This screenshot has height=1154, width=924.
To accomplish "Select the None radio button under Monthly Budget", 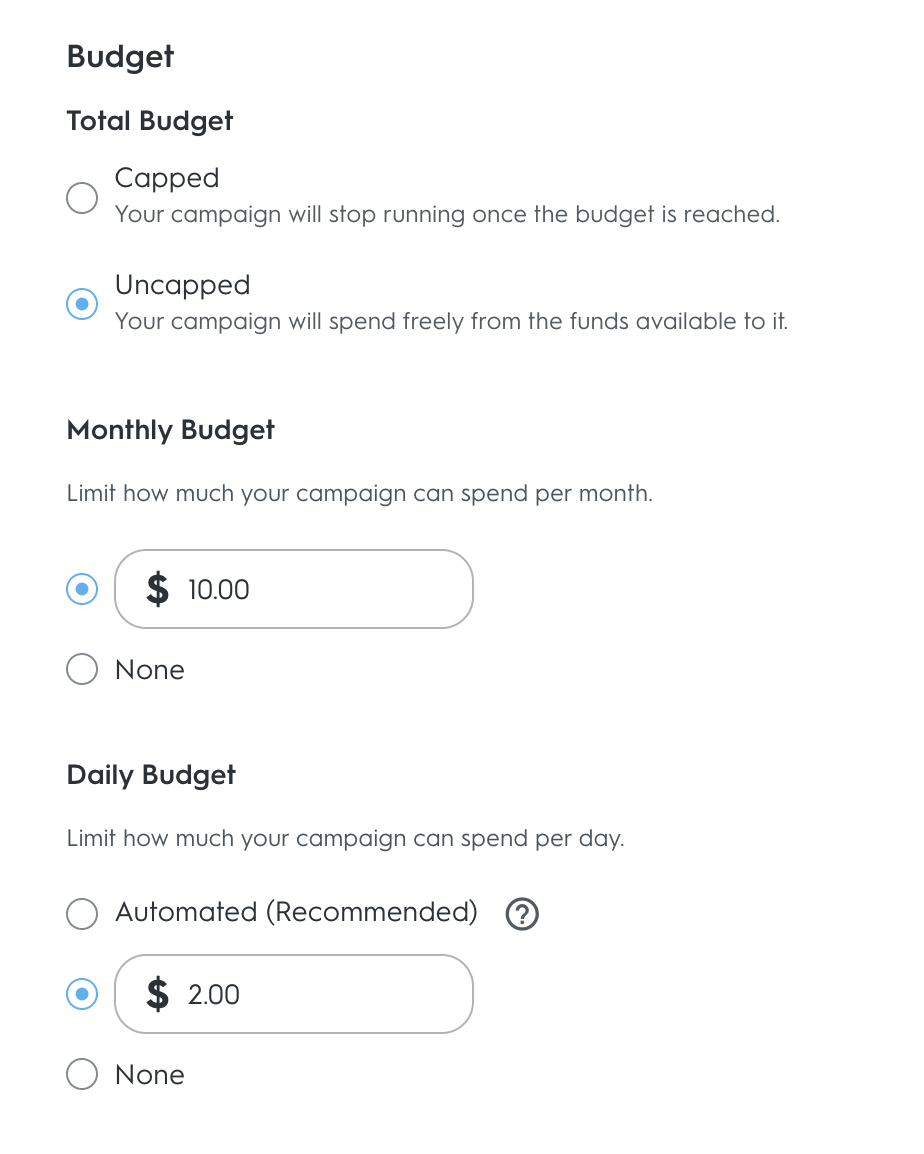I will tap(82, 669).
